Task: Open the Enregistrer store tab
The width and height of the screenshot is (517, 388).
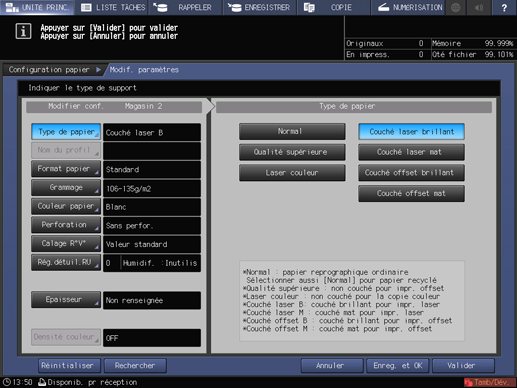Action: (259, 7)
